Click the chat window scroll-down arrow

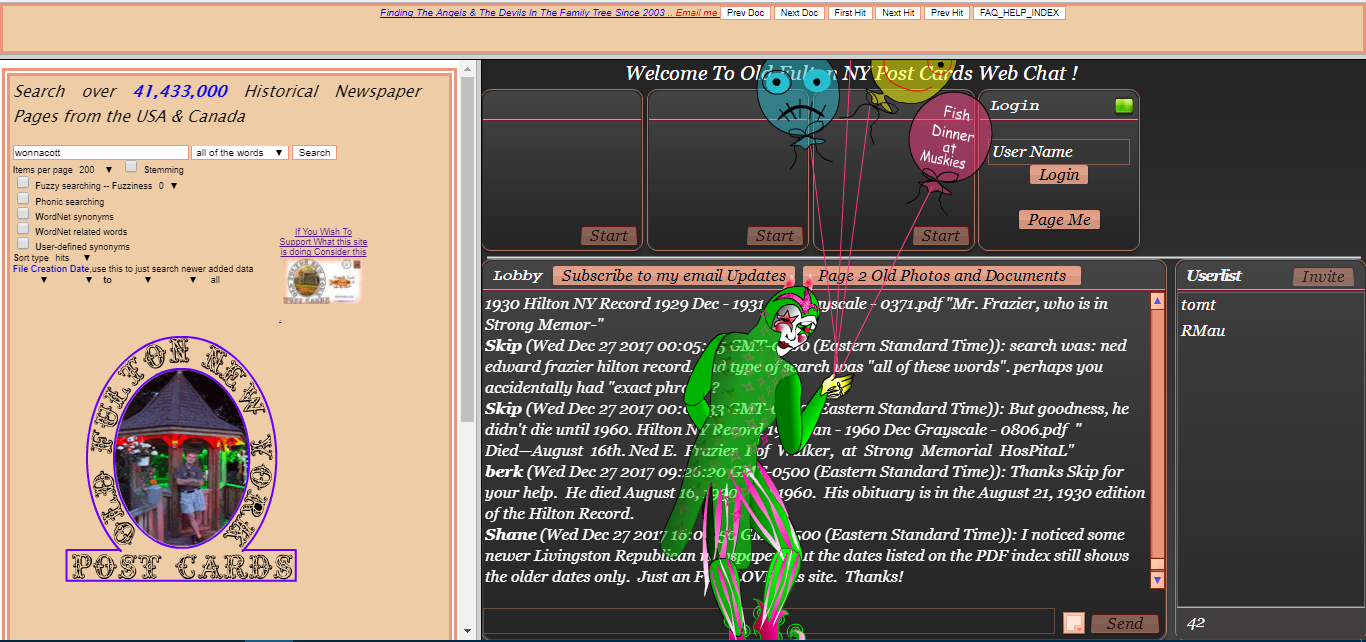pos(1158,579)
